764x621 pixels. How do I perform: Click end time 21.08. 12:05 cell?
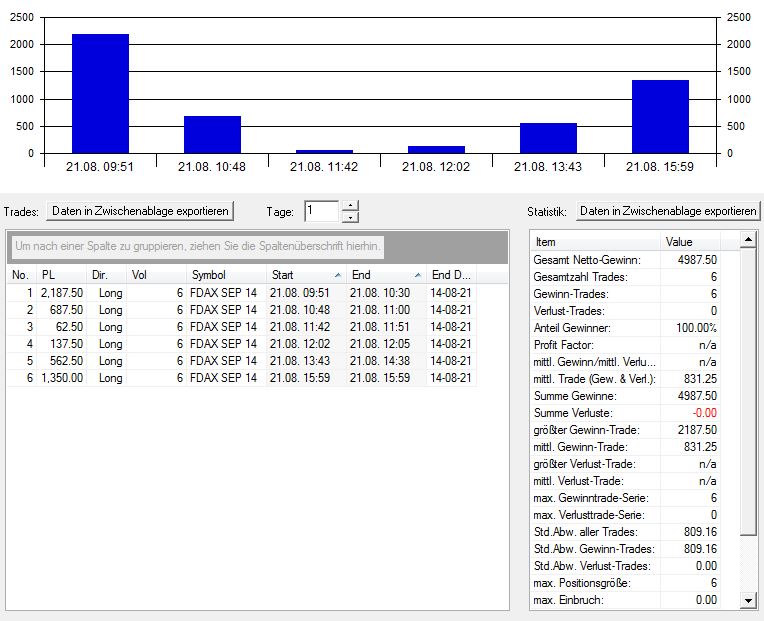point(386,344)
